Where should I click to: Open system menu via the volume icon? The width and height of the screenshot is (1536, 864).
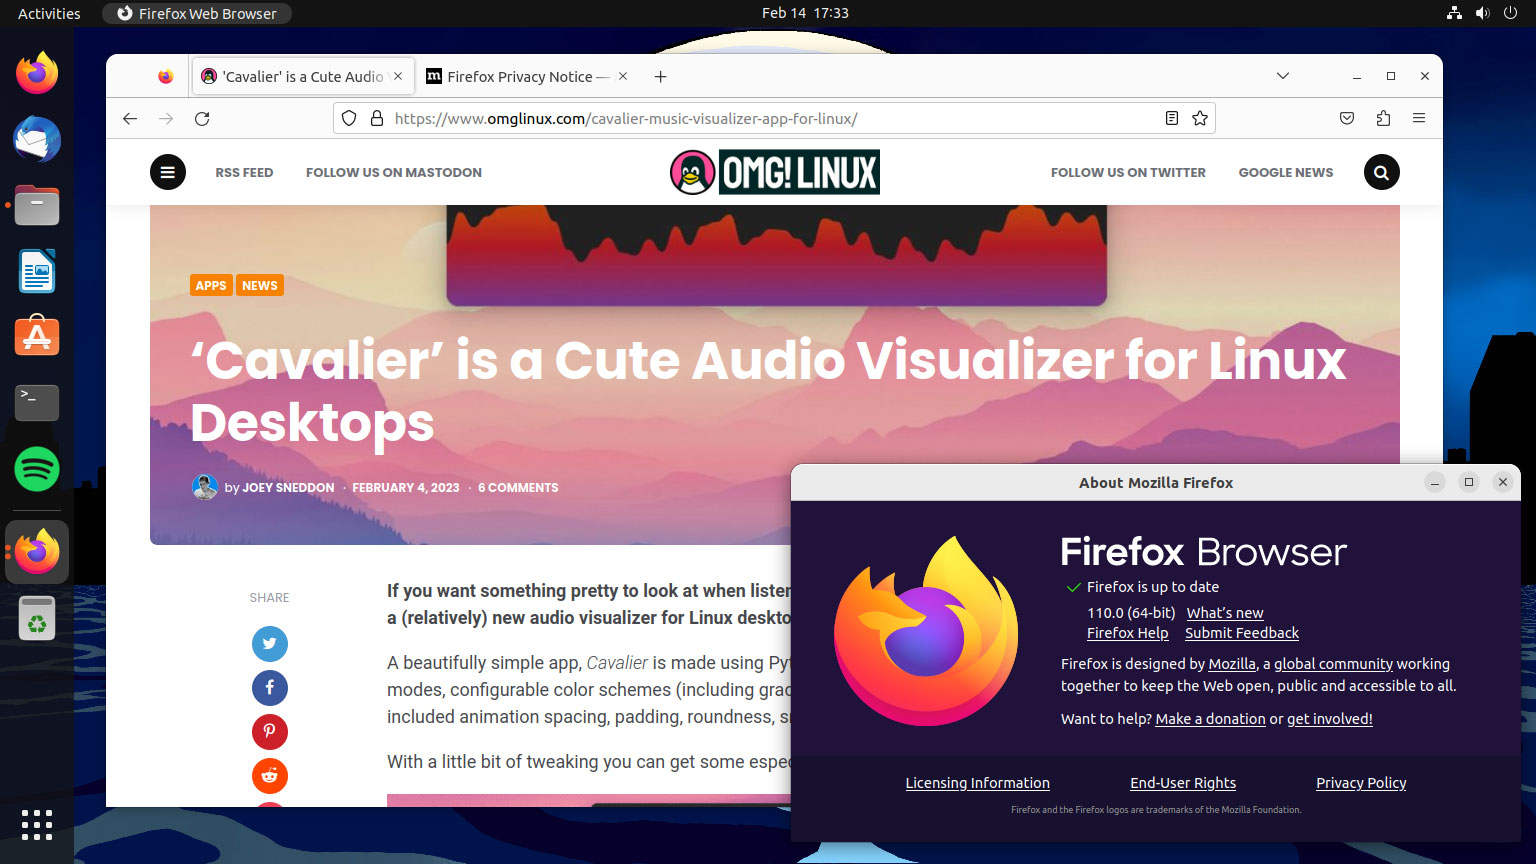1482,13
